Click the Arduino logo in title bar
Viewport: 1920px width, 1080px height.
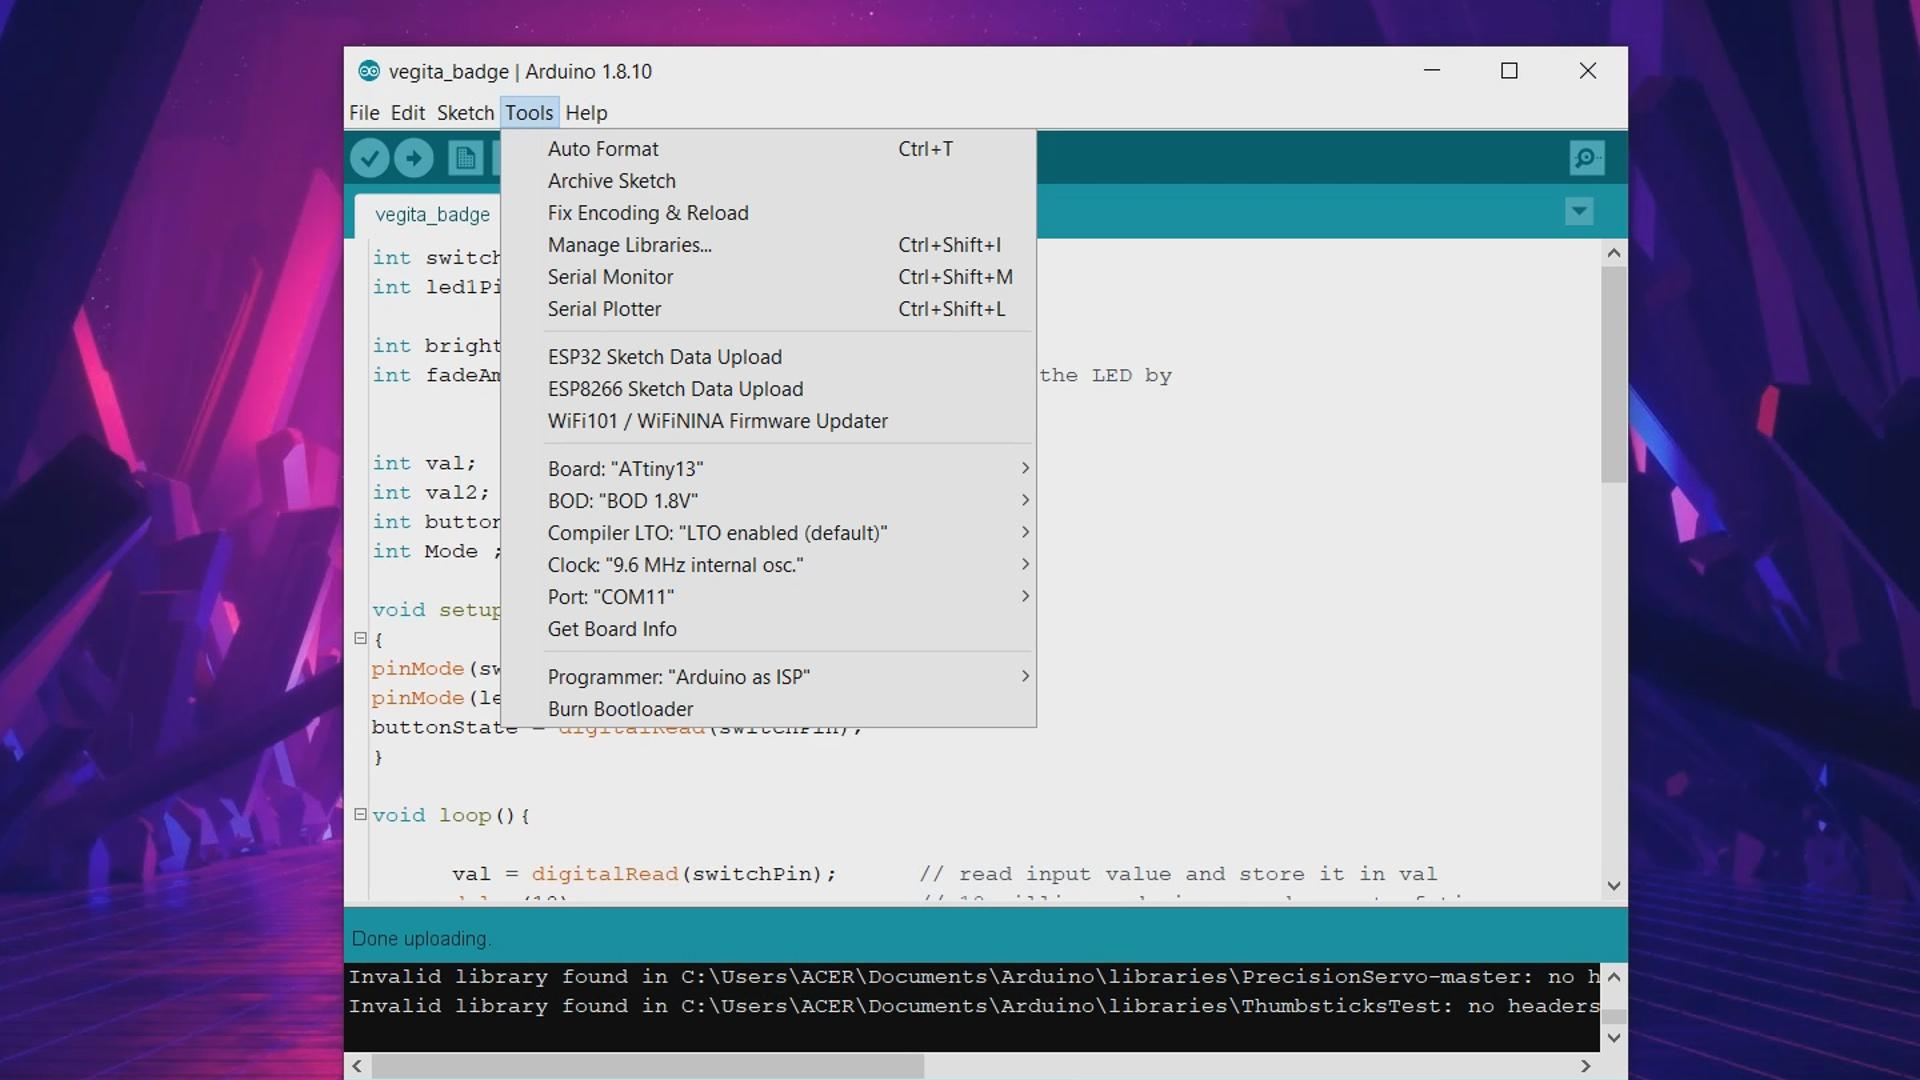point(369,71)
